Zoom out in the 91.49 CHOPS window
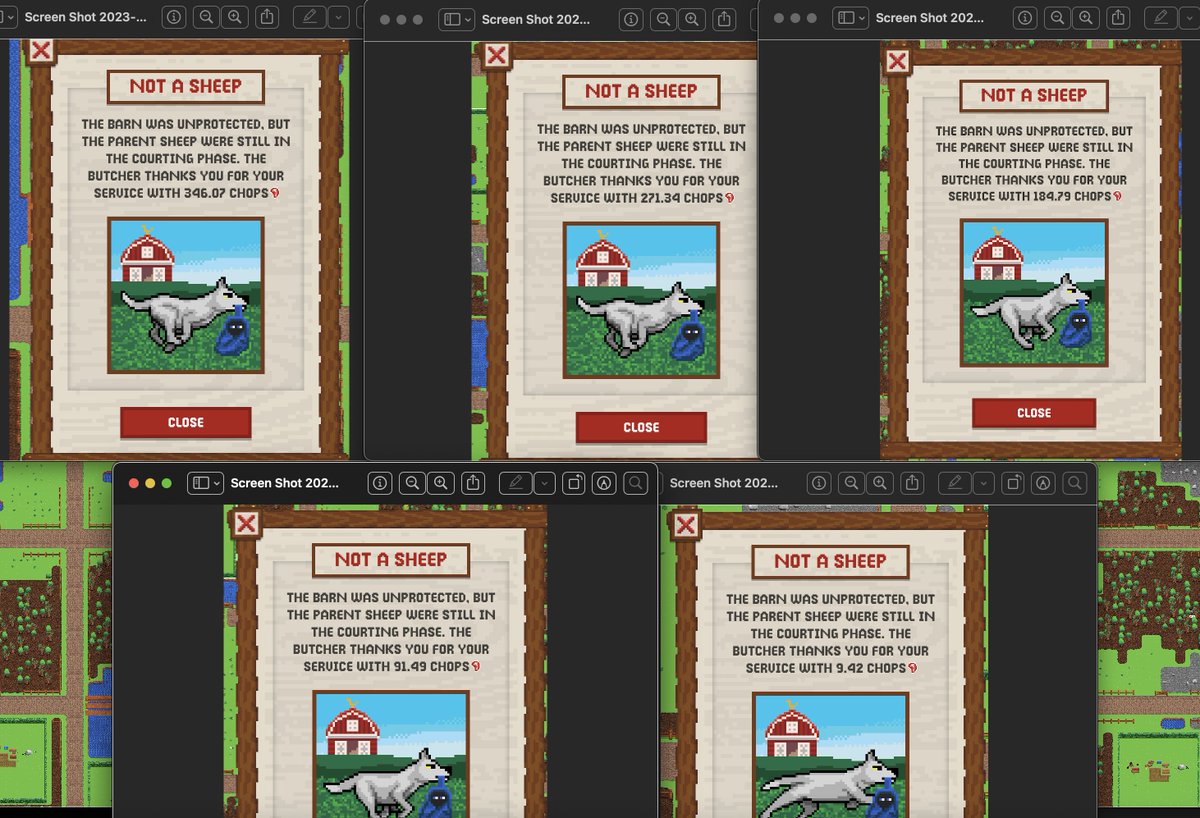The image size is (1200, 818). tap(412, 483)
